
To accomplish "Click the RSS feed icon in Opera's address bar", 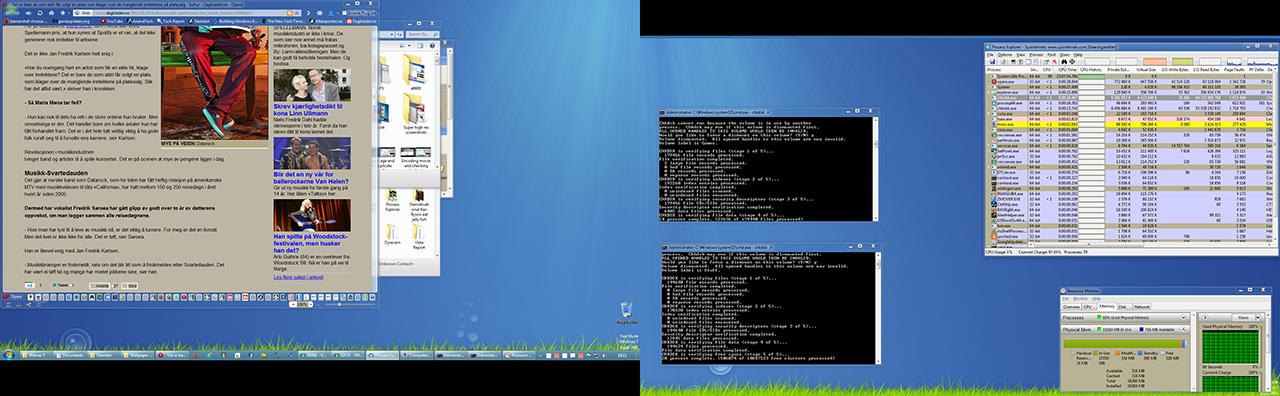I will [290, 13].
